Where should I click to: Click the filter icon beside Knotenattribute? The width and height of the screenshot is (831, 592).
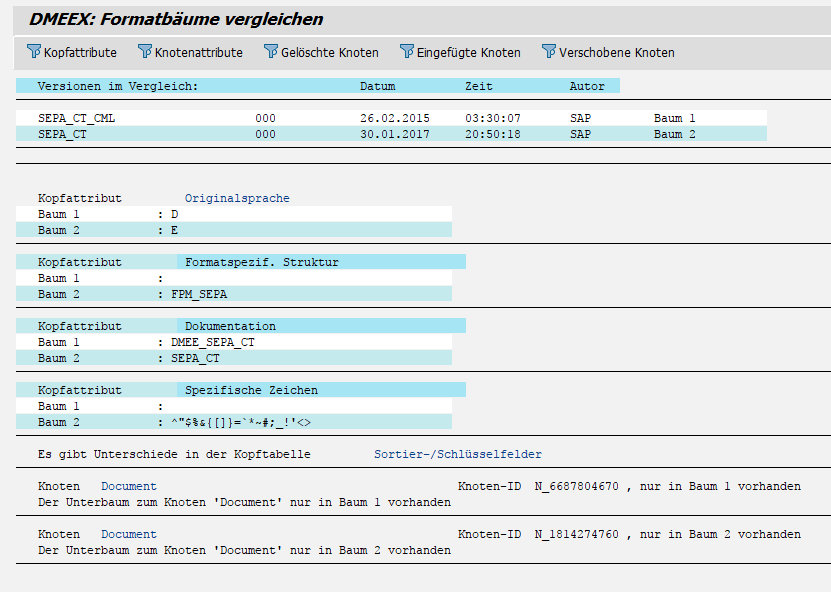[x=145, y=52]
